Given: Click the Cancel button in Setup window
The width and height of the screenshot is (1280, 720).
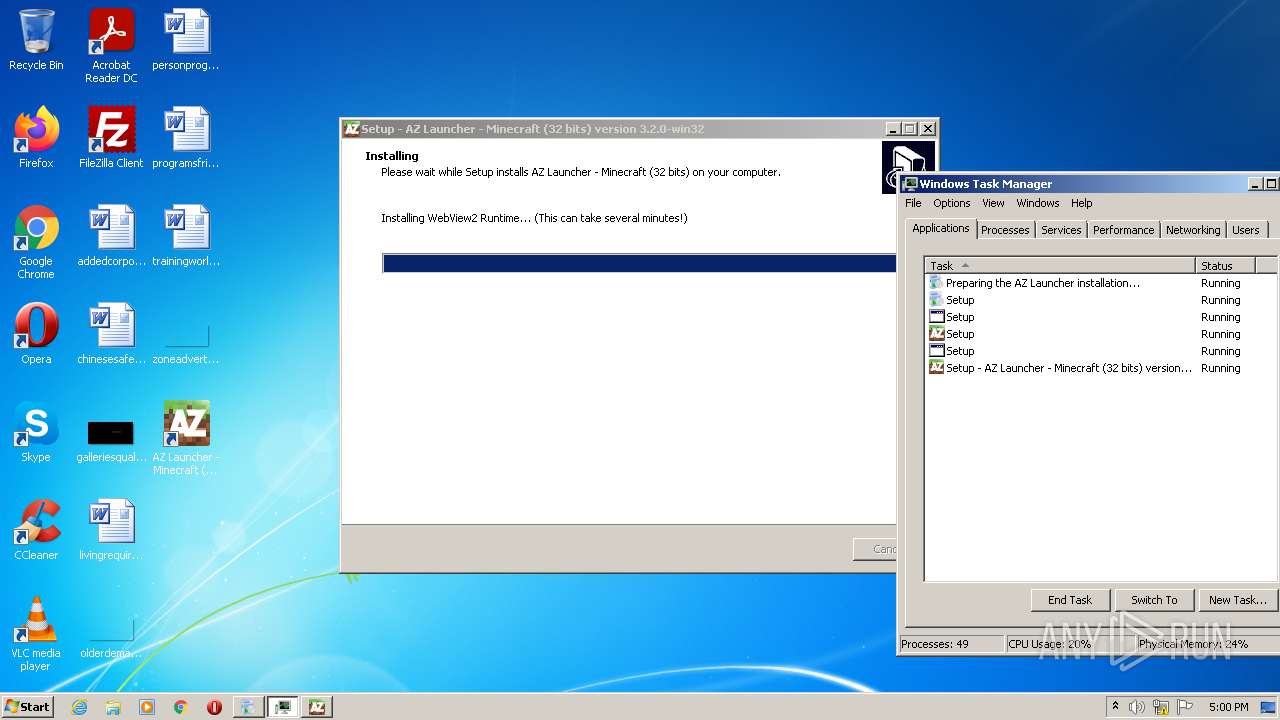Looking at the screenshot, I should pyautogui.click(x=876, y=549).
